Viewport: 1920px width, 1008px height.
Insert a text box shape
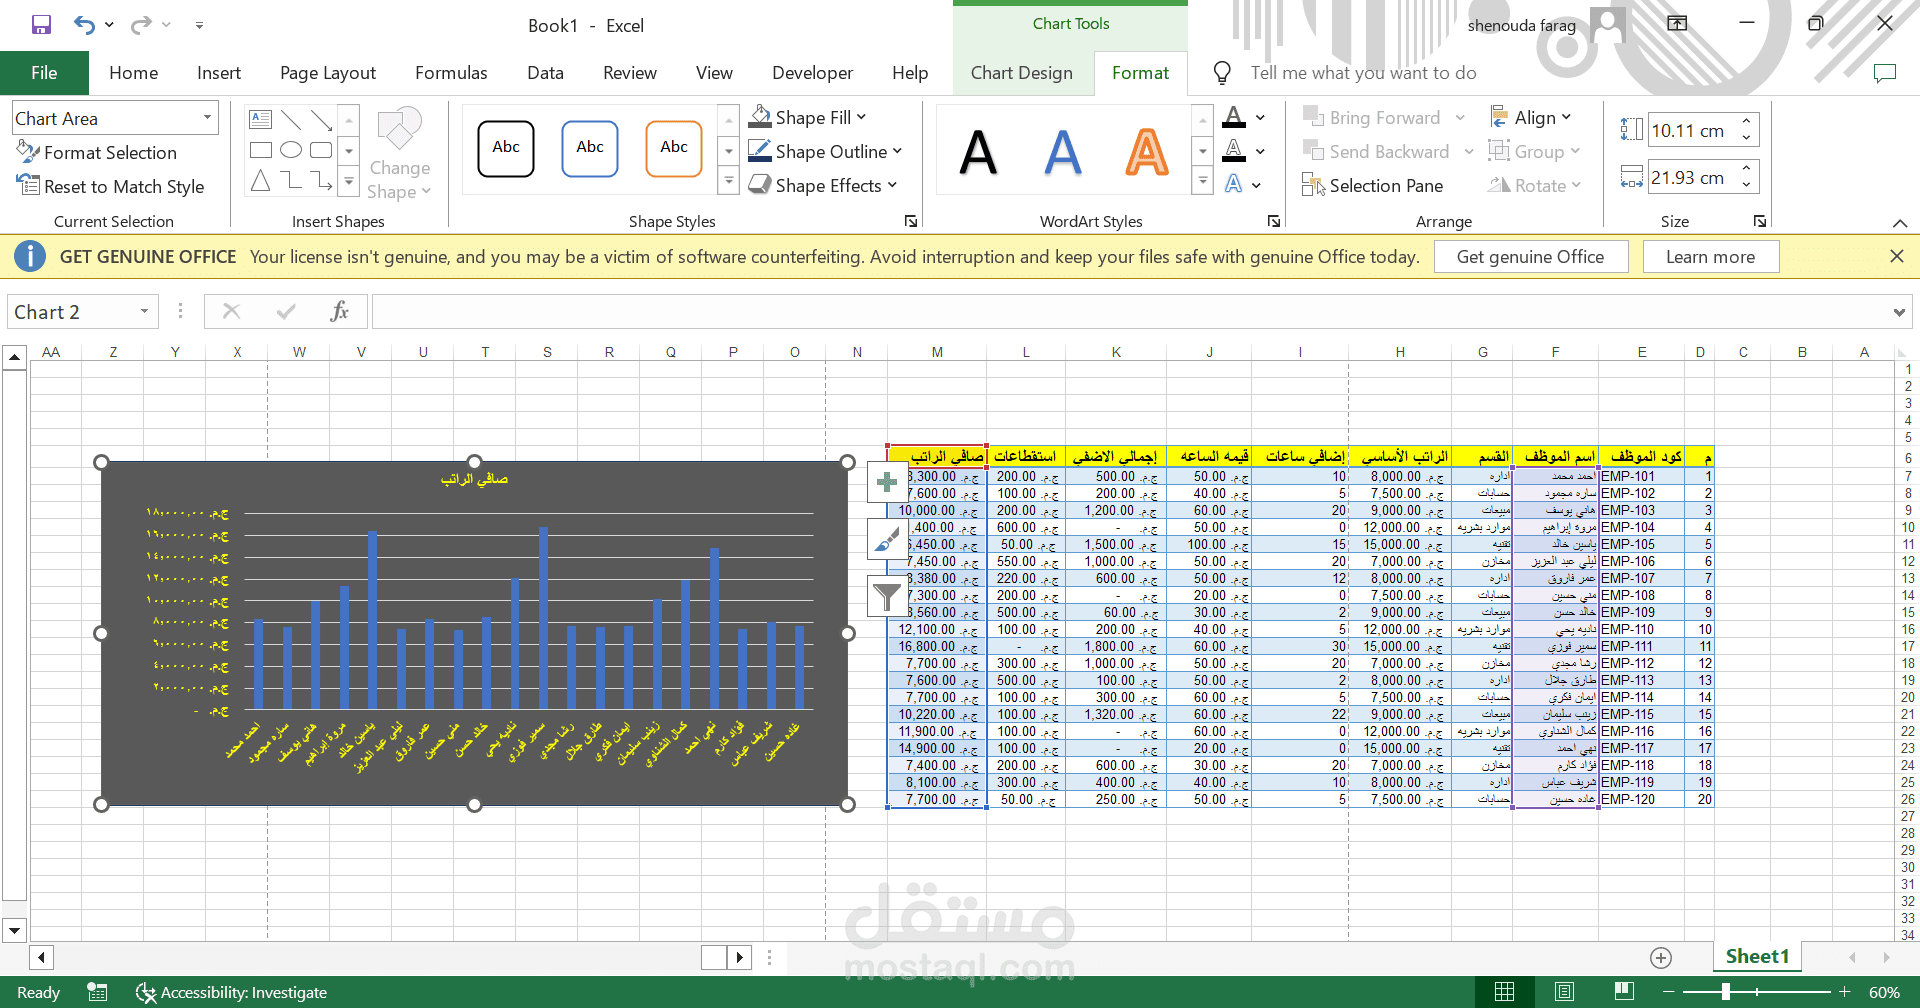tap(260, 119)
